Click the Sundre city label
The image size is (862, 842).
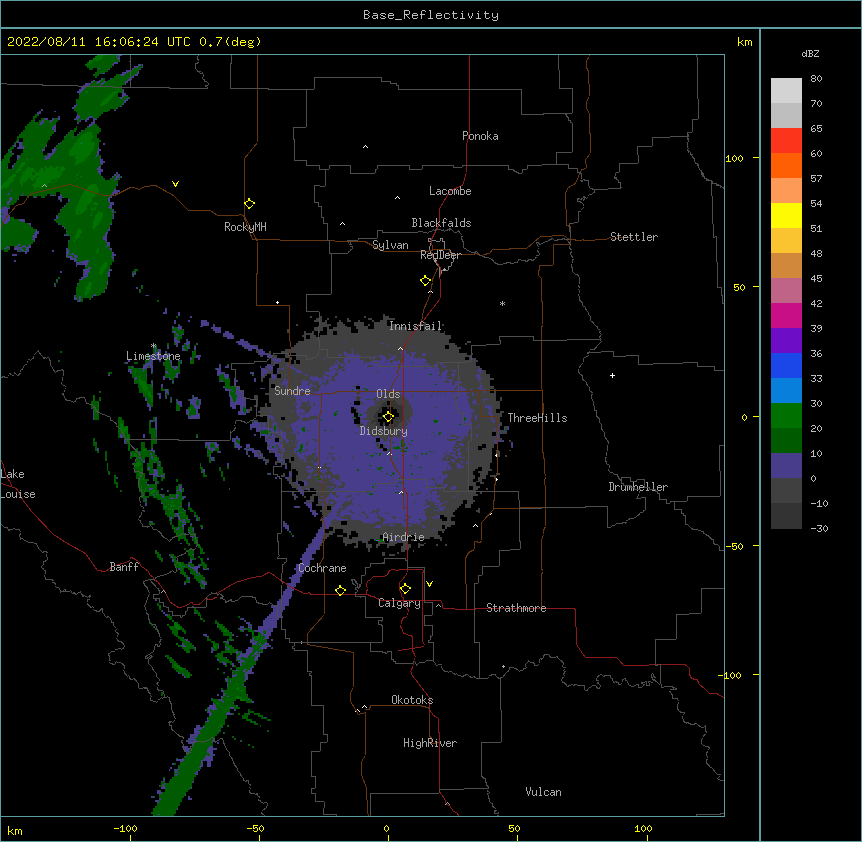[292, 391]
